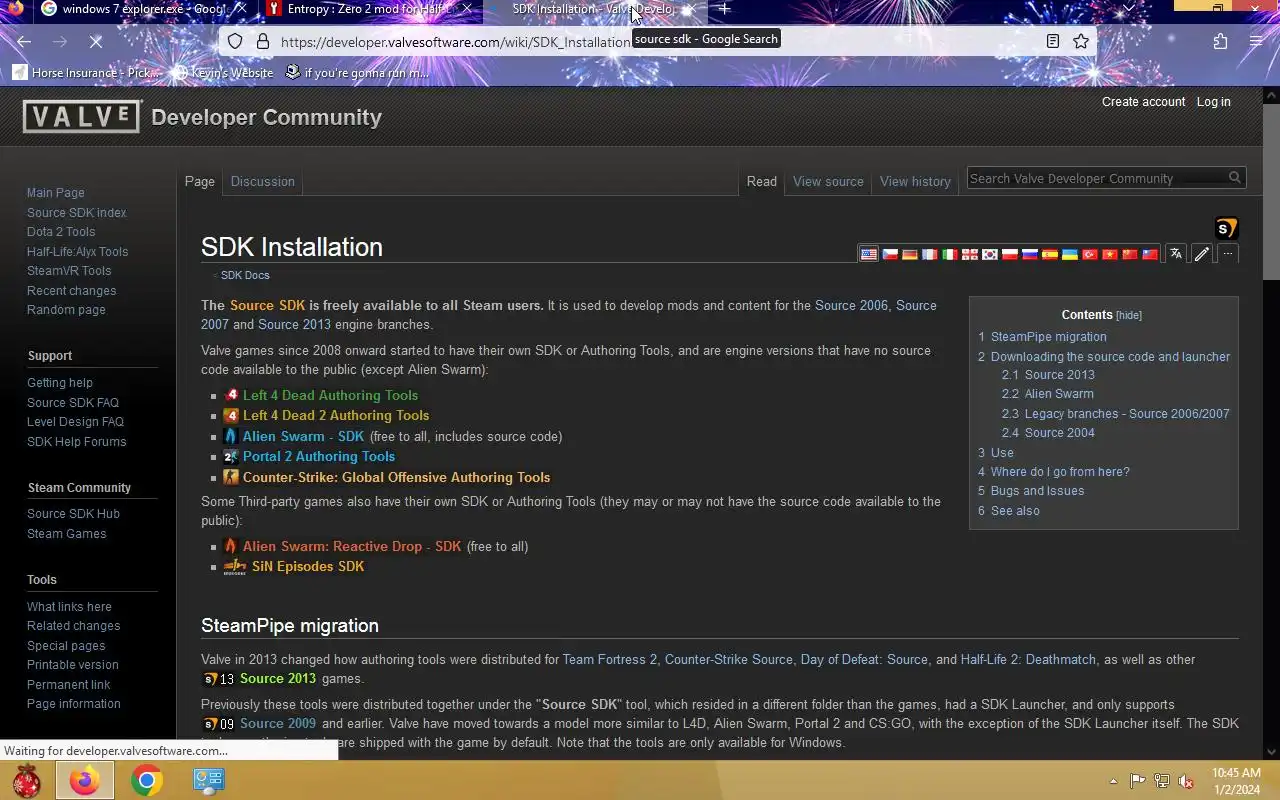Viewport: 1280px width, 800px height.
Task: Open Recent changes in sidebar
Action: 71,290
